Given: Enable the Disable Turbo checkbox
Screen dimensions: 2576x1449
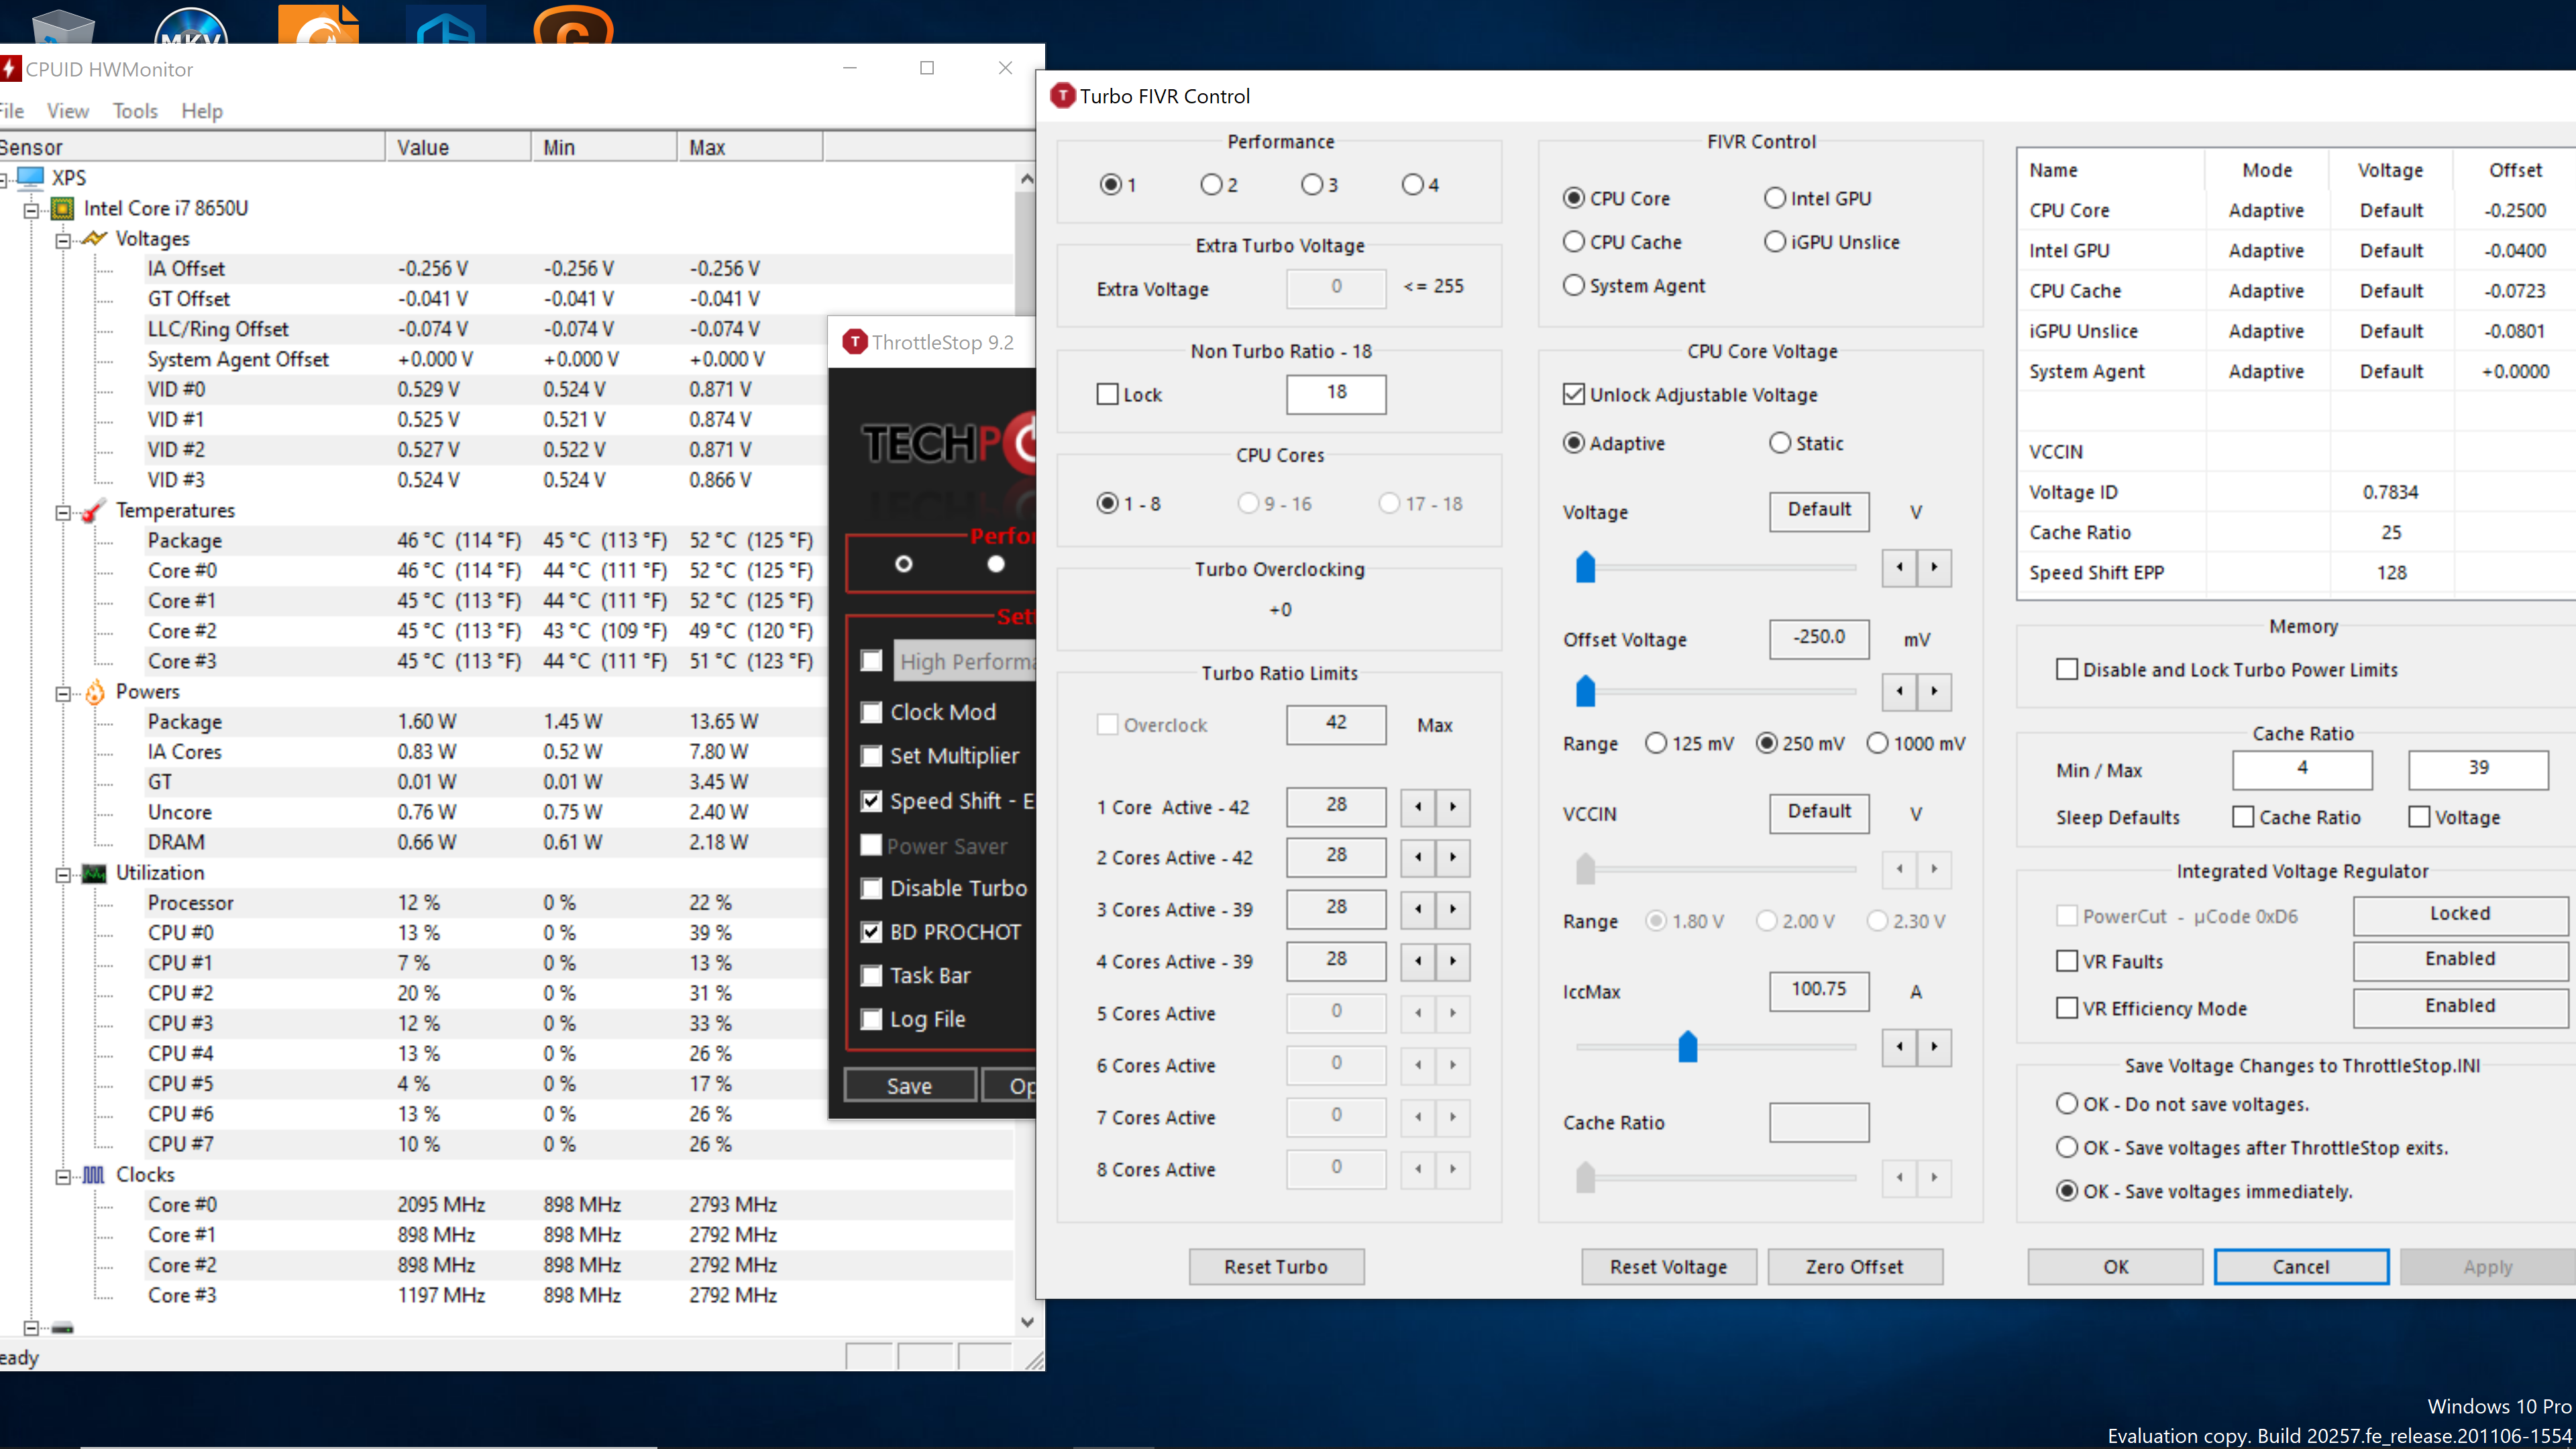Looking at the screenshot, I should [872, 888].
